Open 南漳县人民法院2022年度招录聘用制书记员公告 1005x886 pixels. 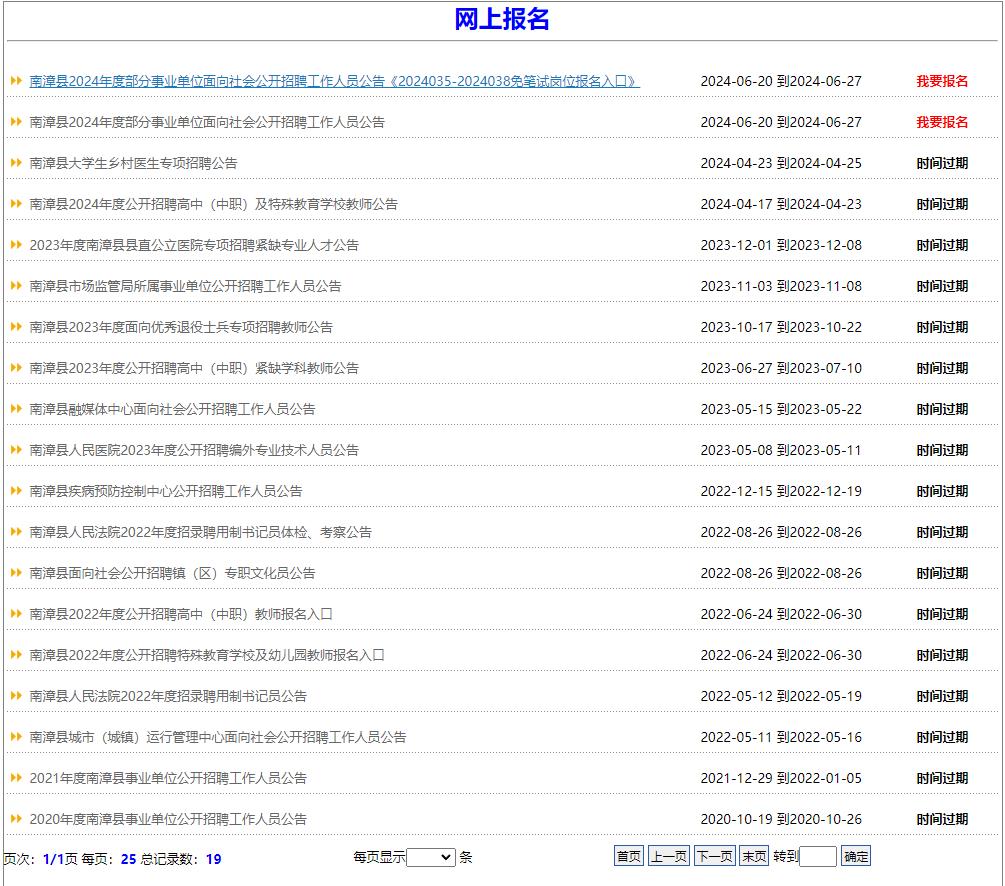[168, 697]
